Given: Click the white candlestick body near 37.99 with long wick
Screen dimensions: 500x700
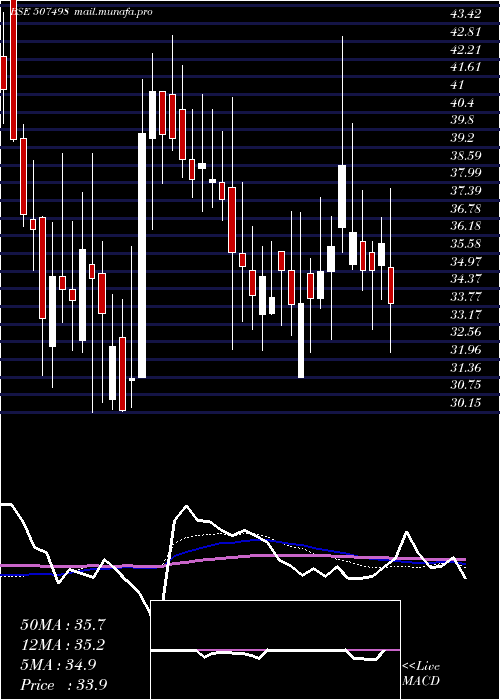Looking at the screenshot, I should (342, 196).
